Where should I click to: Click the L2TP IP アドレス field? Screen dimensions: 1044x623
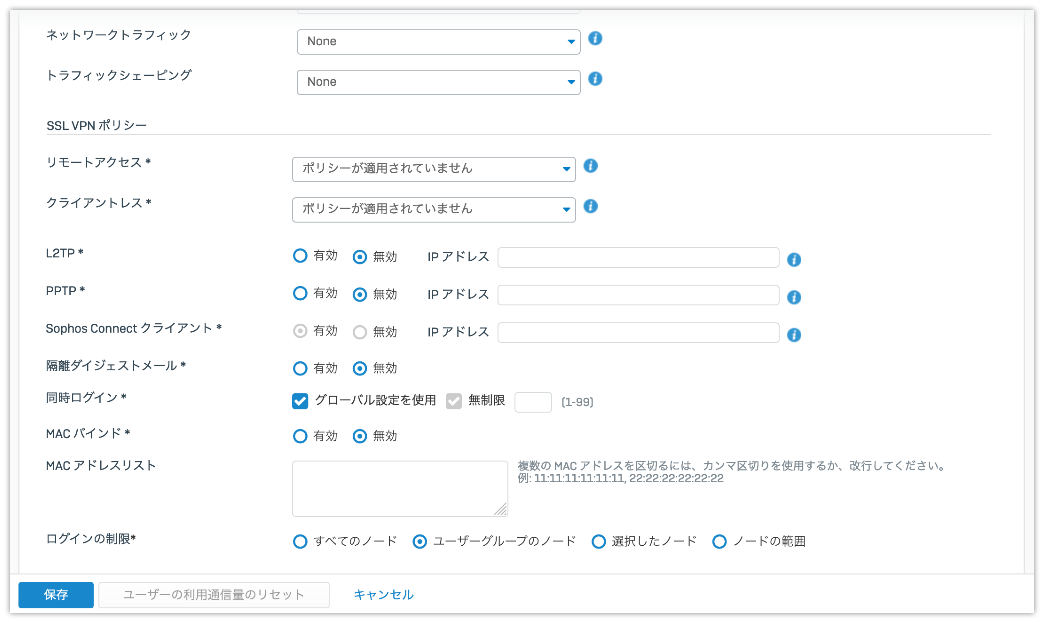639,258
